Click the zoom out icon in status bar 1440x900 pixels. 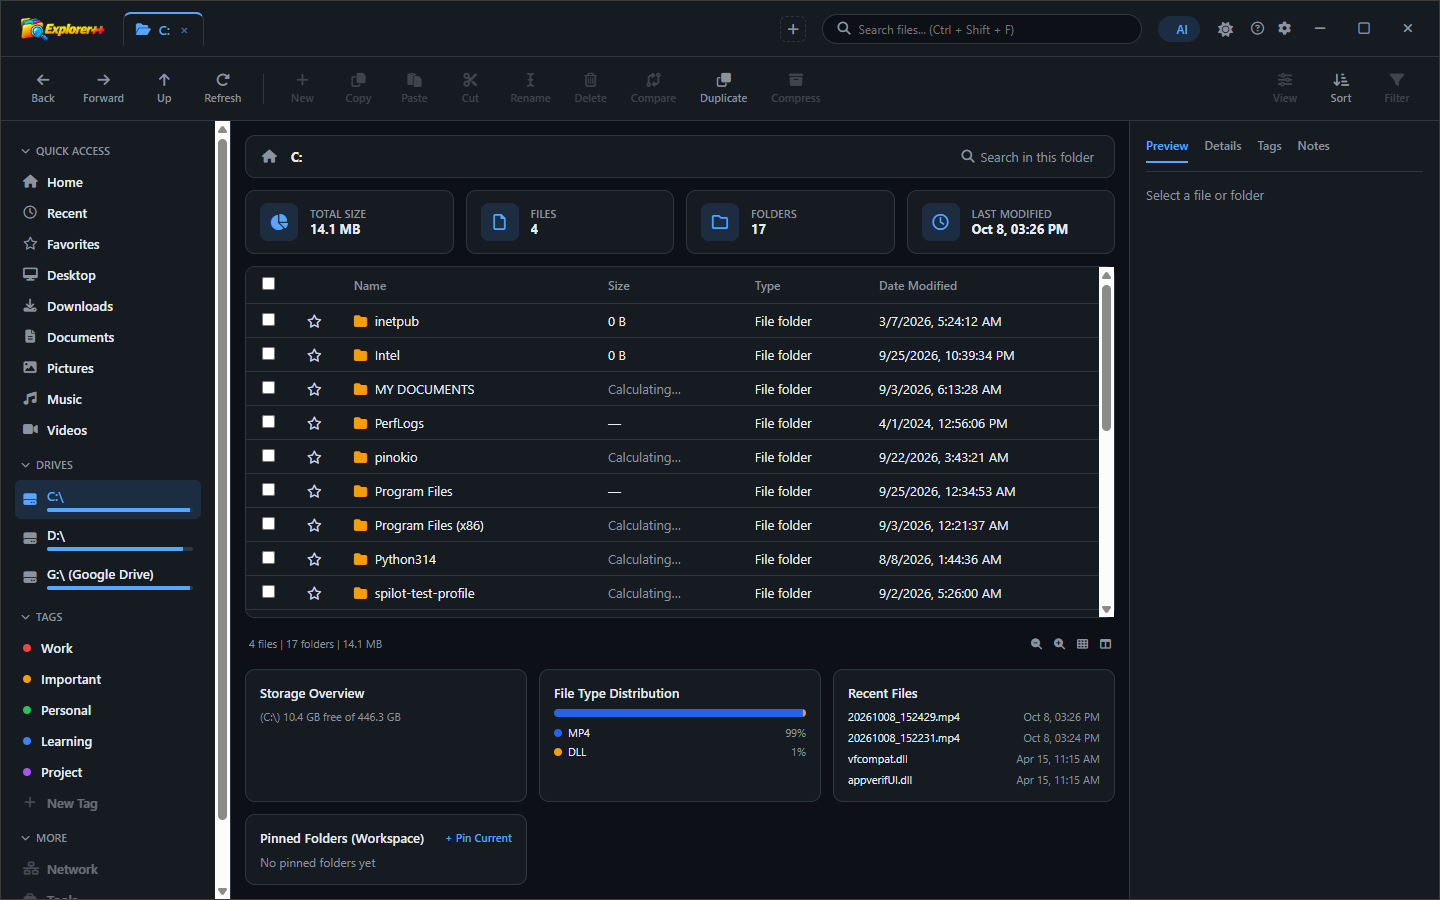(x=1037, y=644)
